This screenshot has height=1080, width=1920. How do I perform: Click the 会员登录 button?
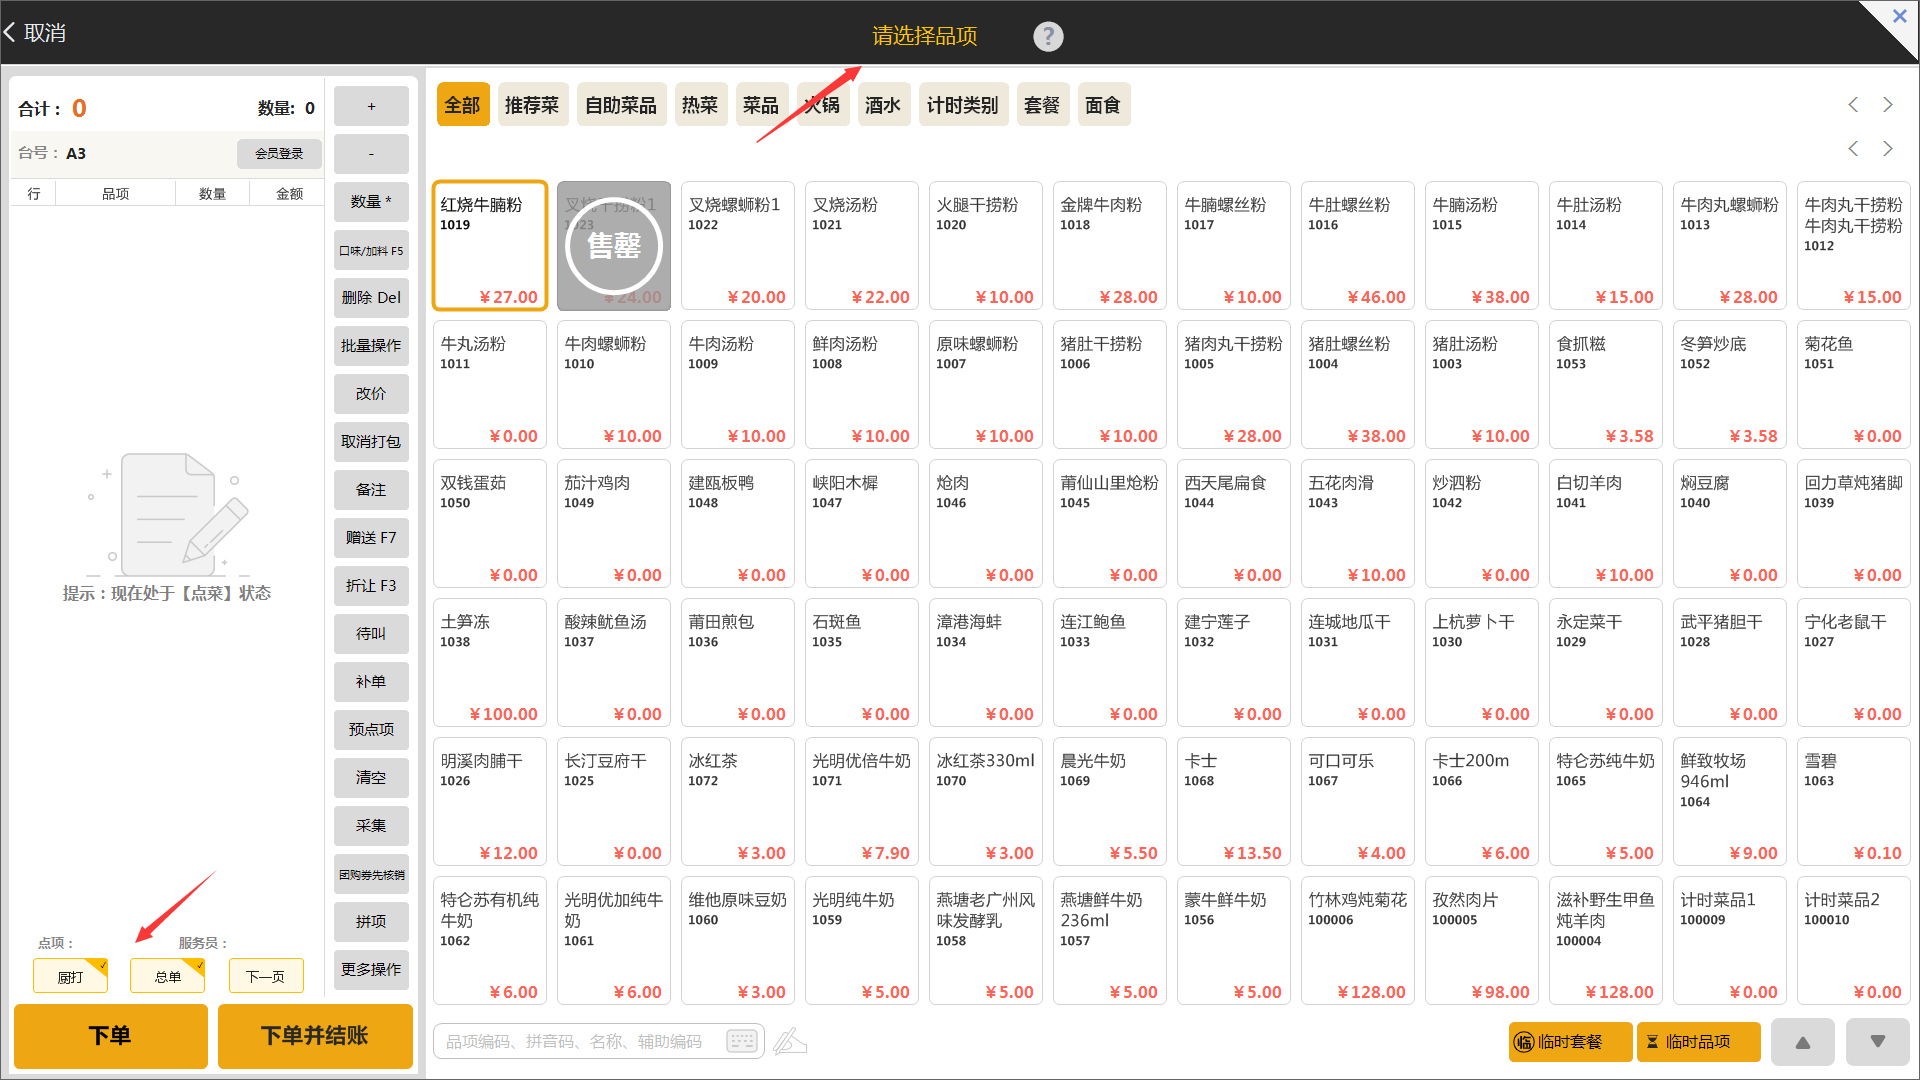pyautogui.click(x=279, y=153)
